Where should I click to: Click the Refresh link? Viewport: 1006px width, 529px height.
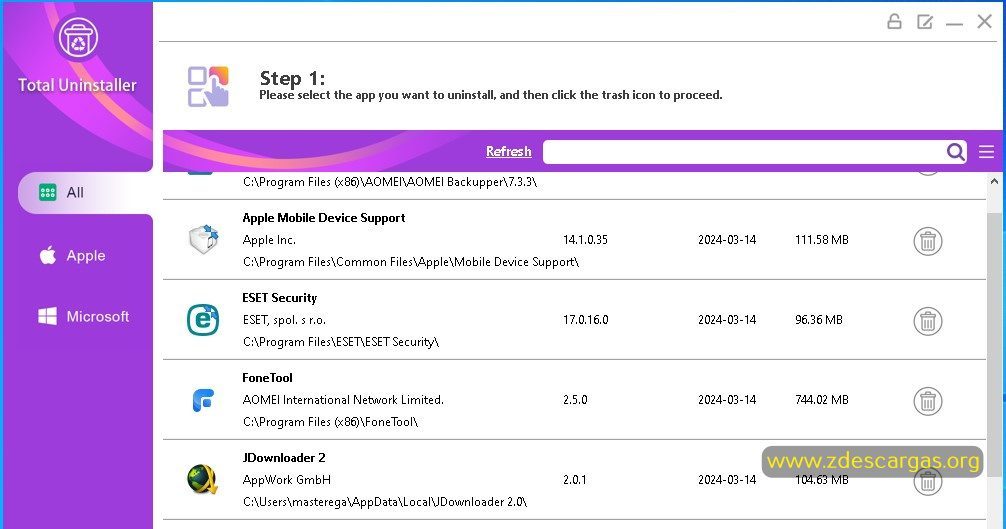coord(508,151)
